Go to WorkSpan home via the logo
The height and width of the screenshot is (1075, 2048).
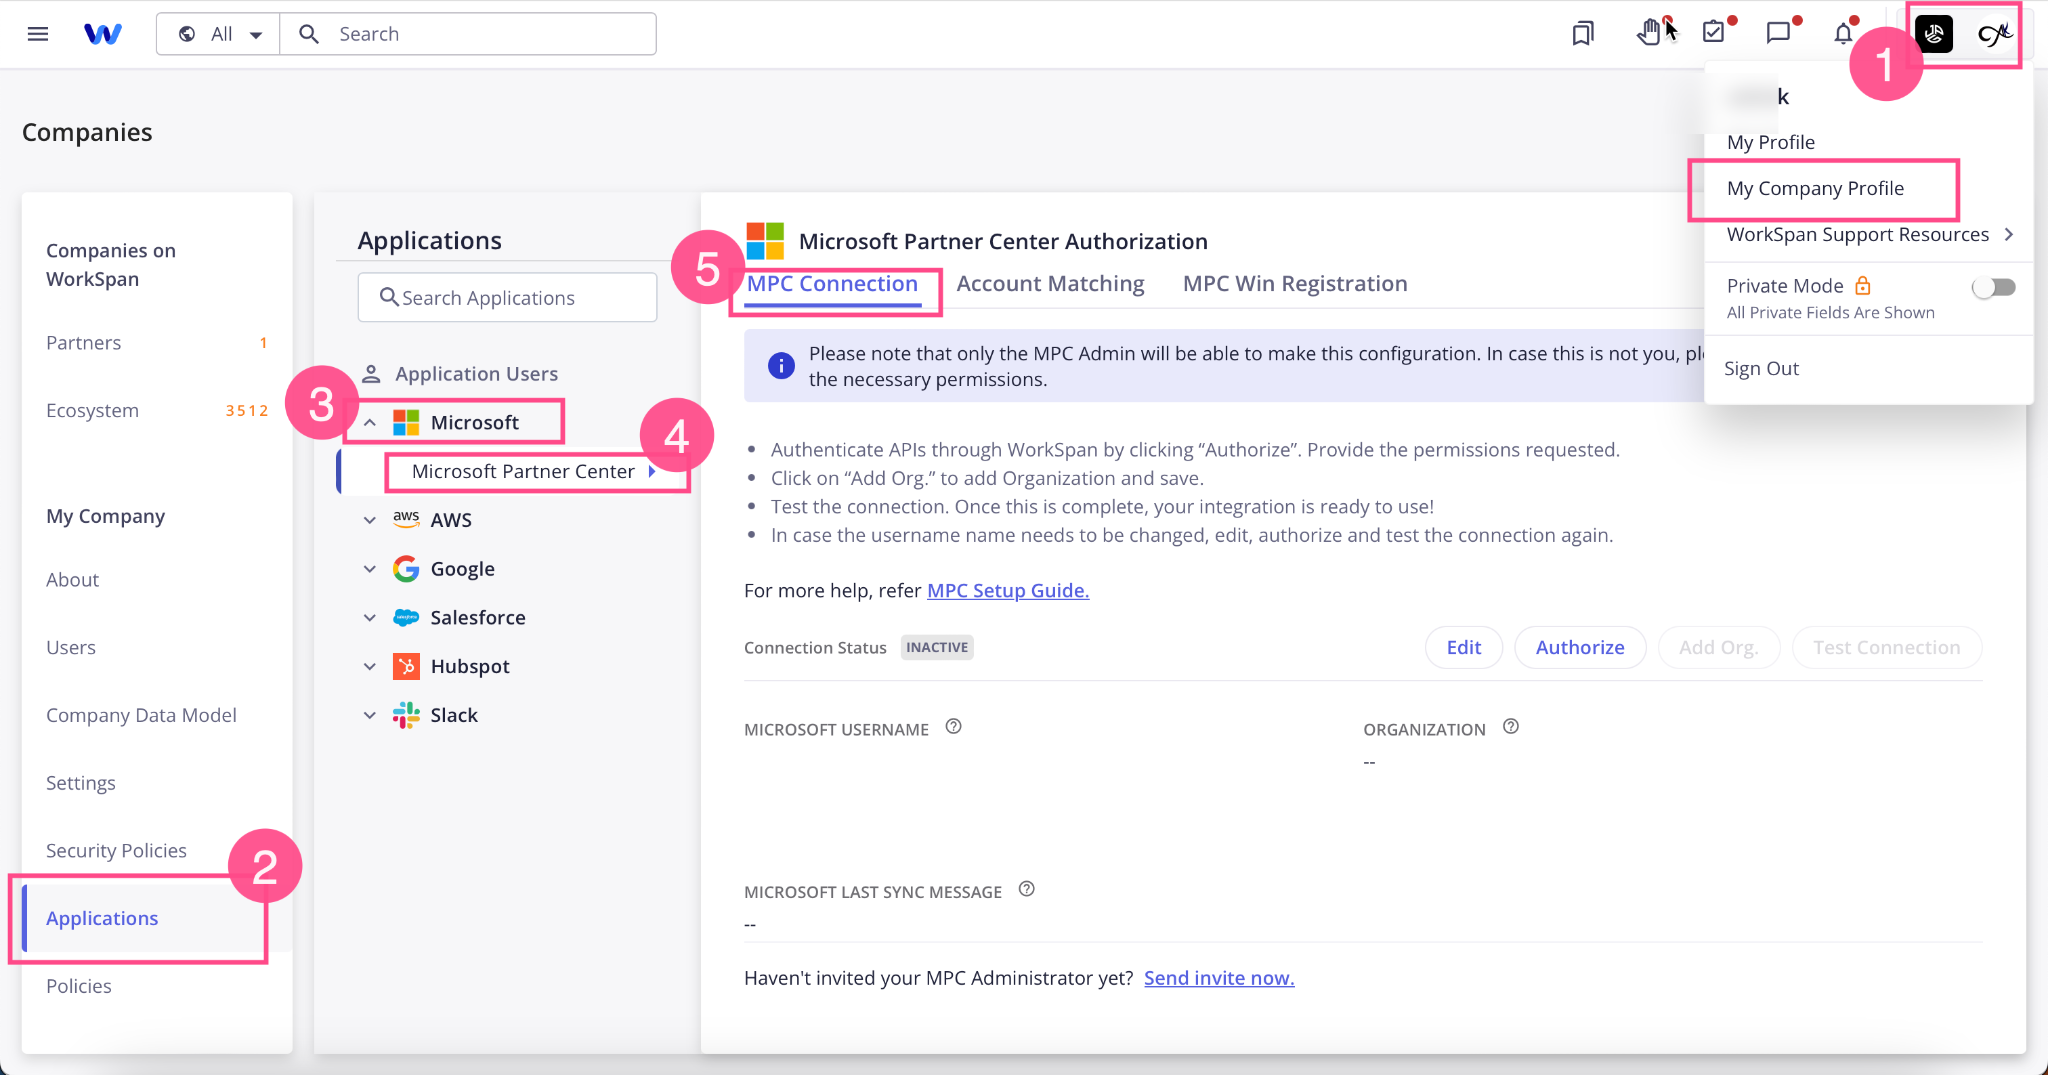tap(103, 34)
